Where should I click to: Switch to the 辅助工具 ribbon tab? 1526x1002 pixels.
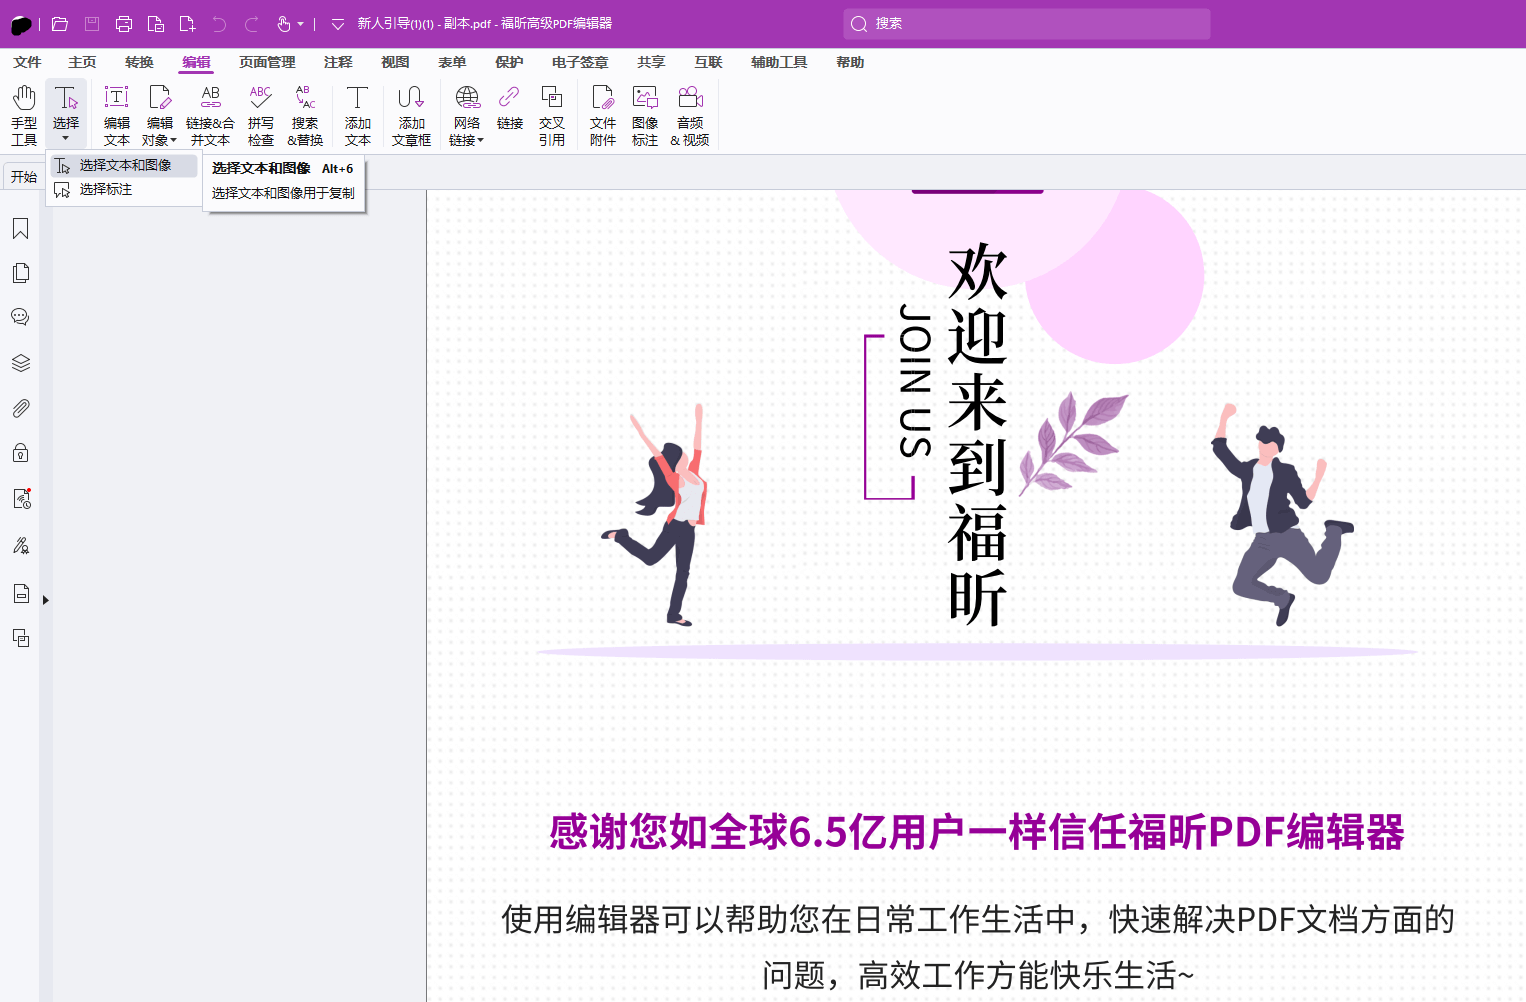[779, 62]
